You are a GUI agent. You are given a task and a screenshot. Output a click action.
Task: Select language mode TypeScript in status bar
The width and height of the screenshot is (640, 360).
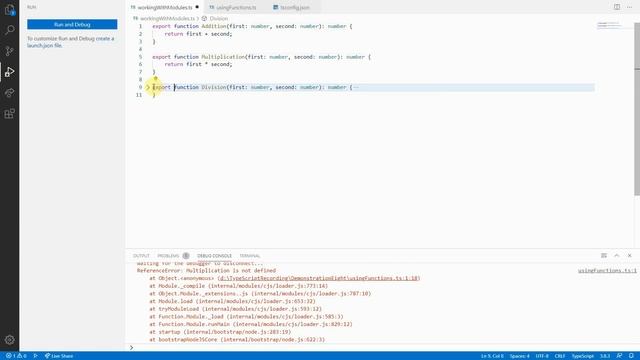click(x=582, y=356)
